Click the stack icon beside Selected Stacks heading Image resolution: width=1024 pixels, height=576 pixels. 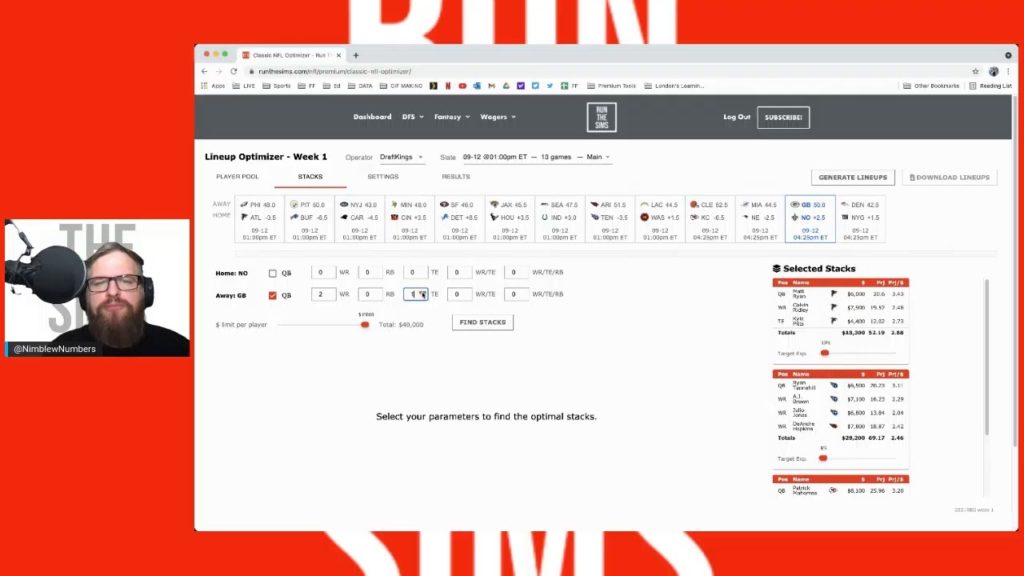point(776,267)
